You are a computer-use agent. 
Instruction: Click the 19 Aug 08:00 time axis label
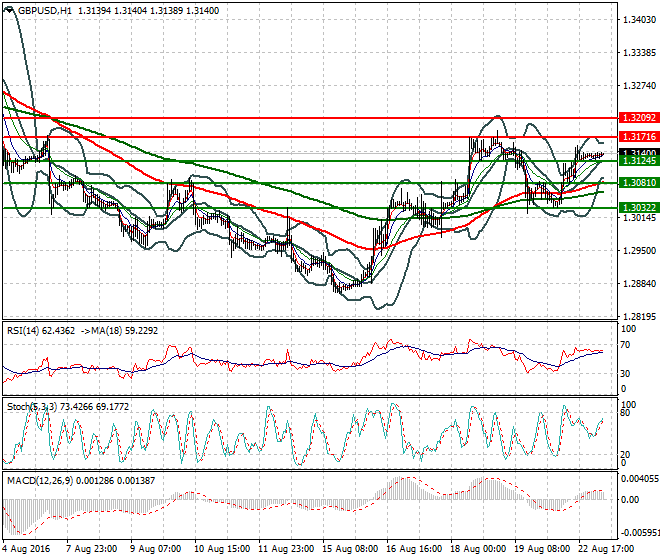[542, 549]
